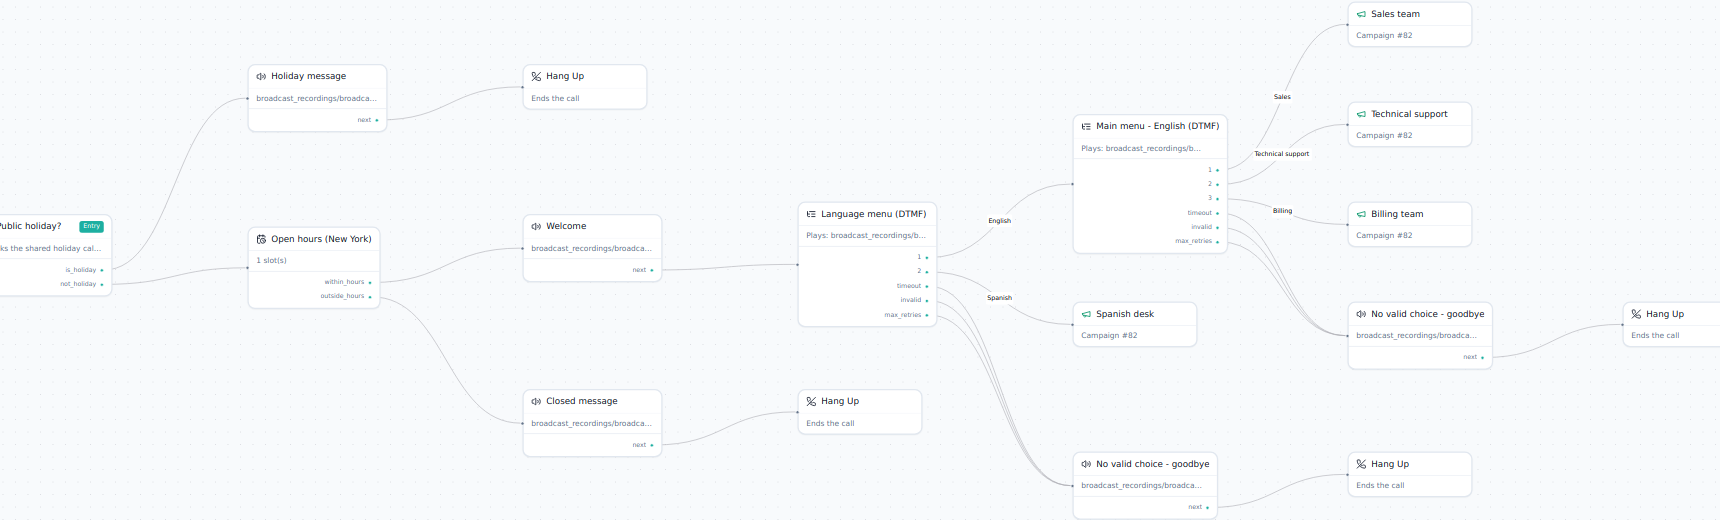1720x520 pixels.
Task: Click Main menu English output port 2
Action: tap(1217, 184)
